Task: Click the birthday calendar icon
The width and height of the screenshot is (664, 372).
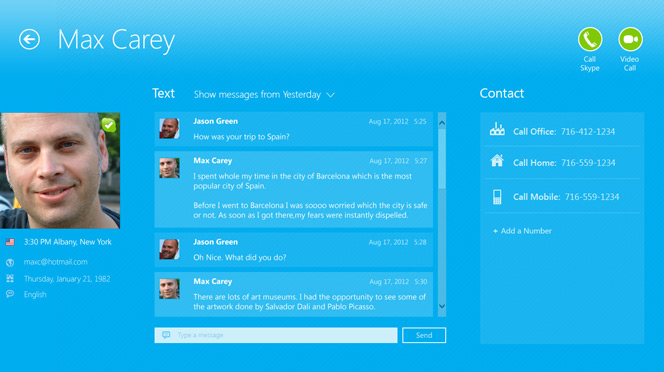Action: [10, 278]
